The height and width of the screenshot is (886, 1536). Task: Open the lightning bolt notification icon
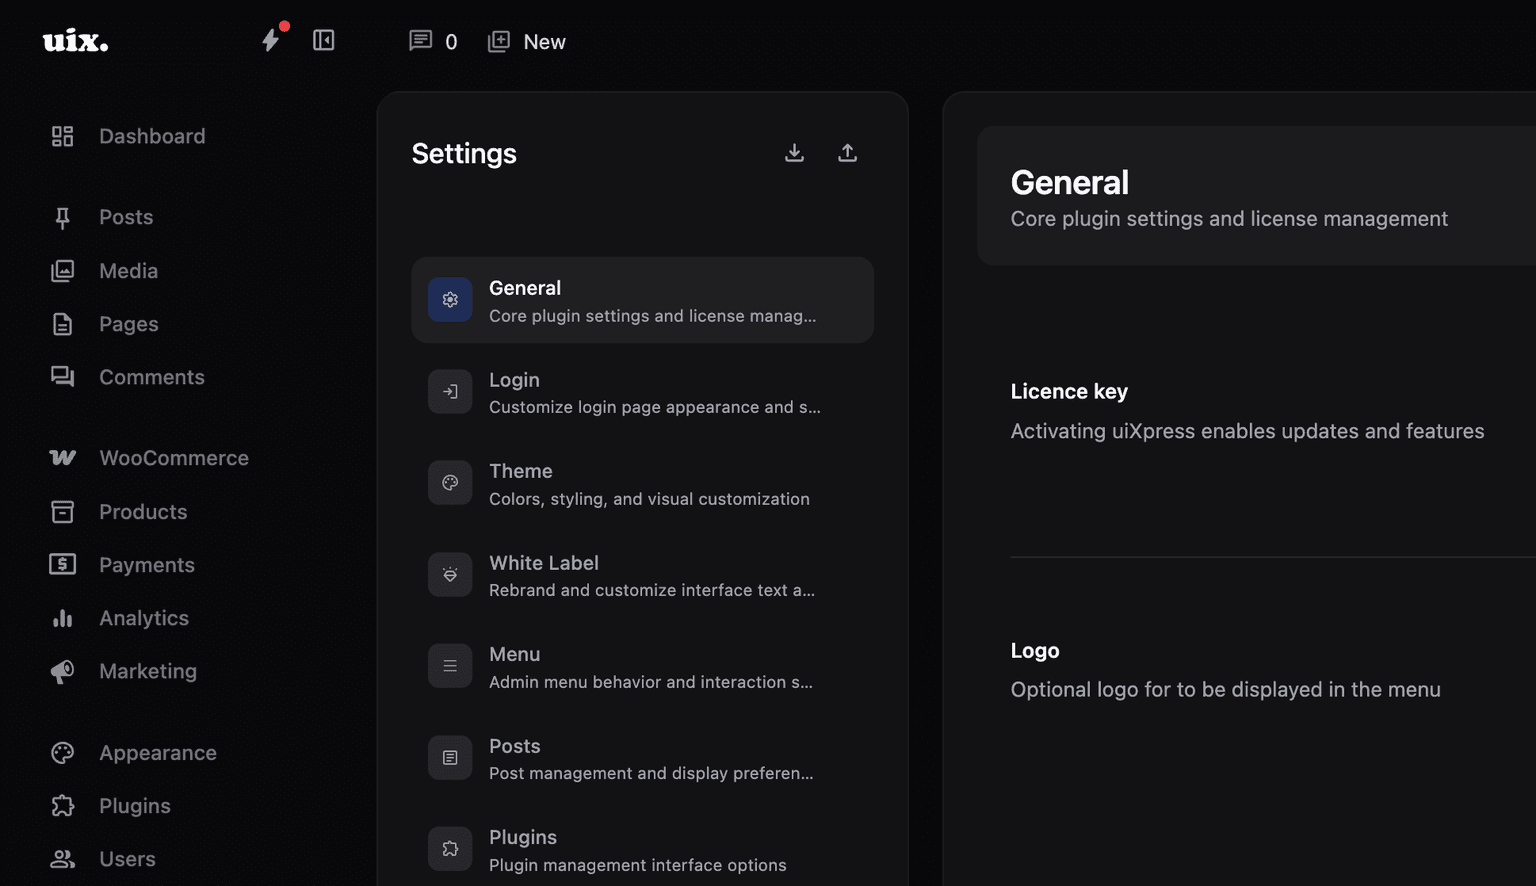pos(271,40)
